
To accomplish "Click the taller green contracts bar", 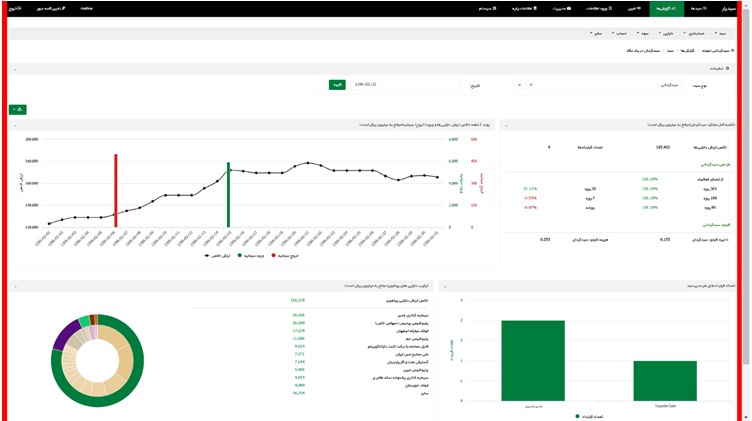I will coord(533,361).
